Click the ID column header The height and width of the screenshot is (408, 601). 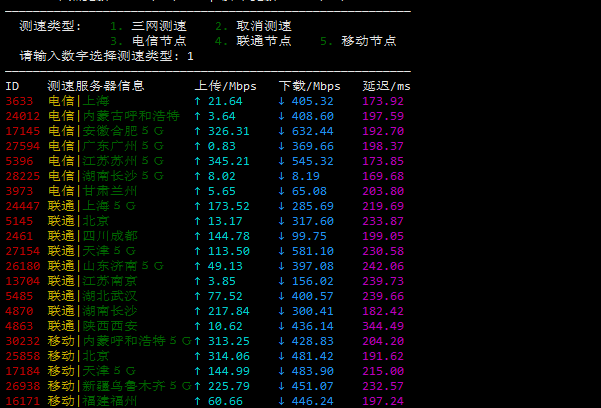click(12, 86)
